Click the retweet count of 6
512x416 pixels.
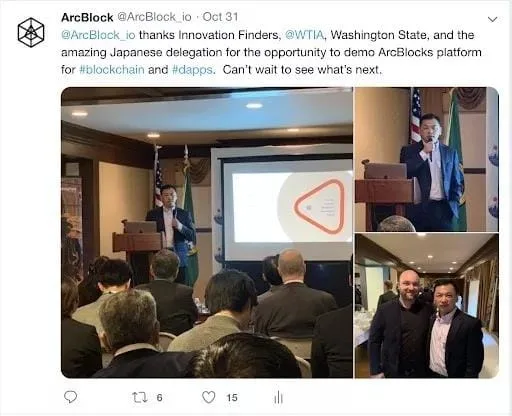point(159,397)
